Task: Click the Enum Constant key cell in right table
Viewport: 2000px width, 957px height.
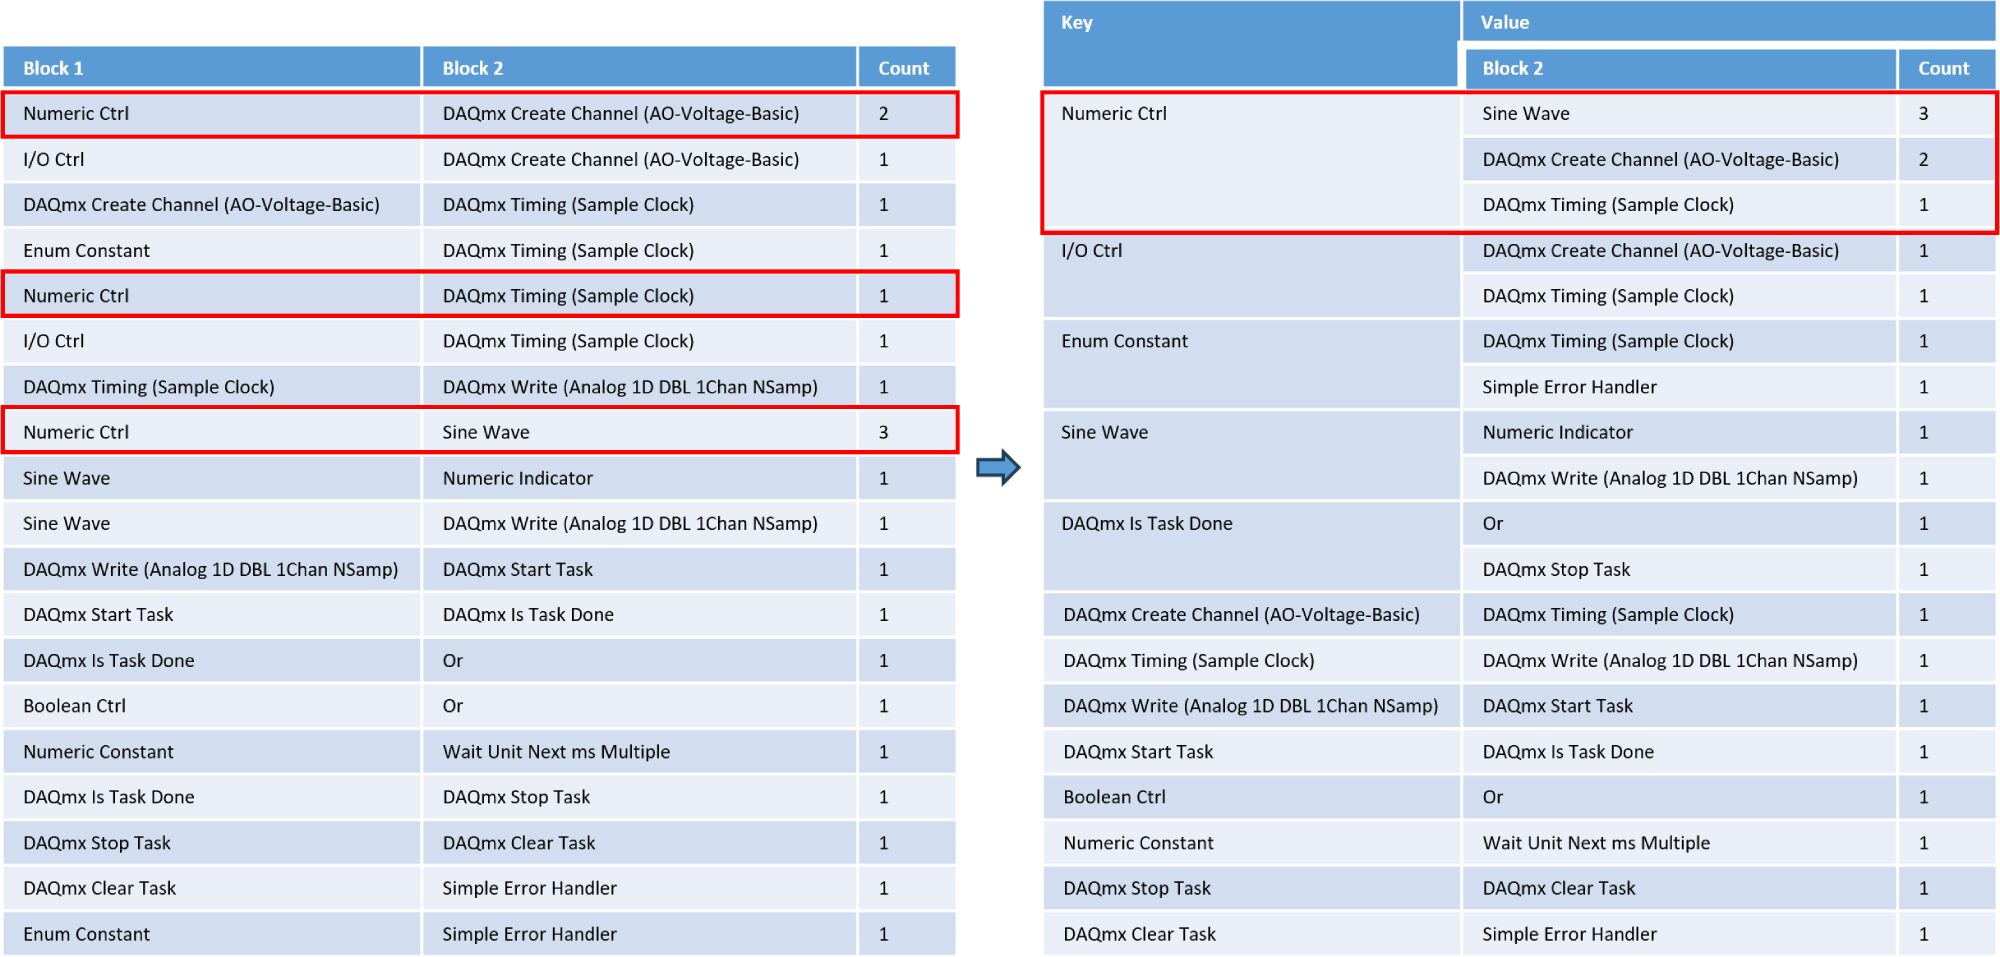Action: tap(1124, 341)
